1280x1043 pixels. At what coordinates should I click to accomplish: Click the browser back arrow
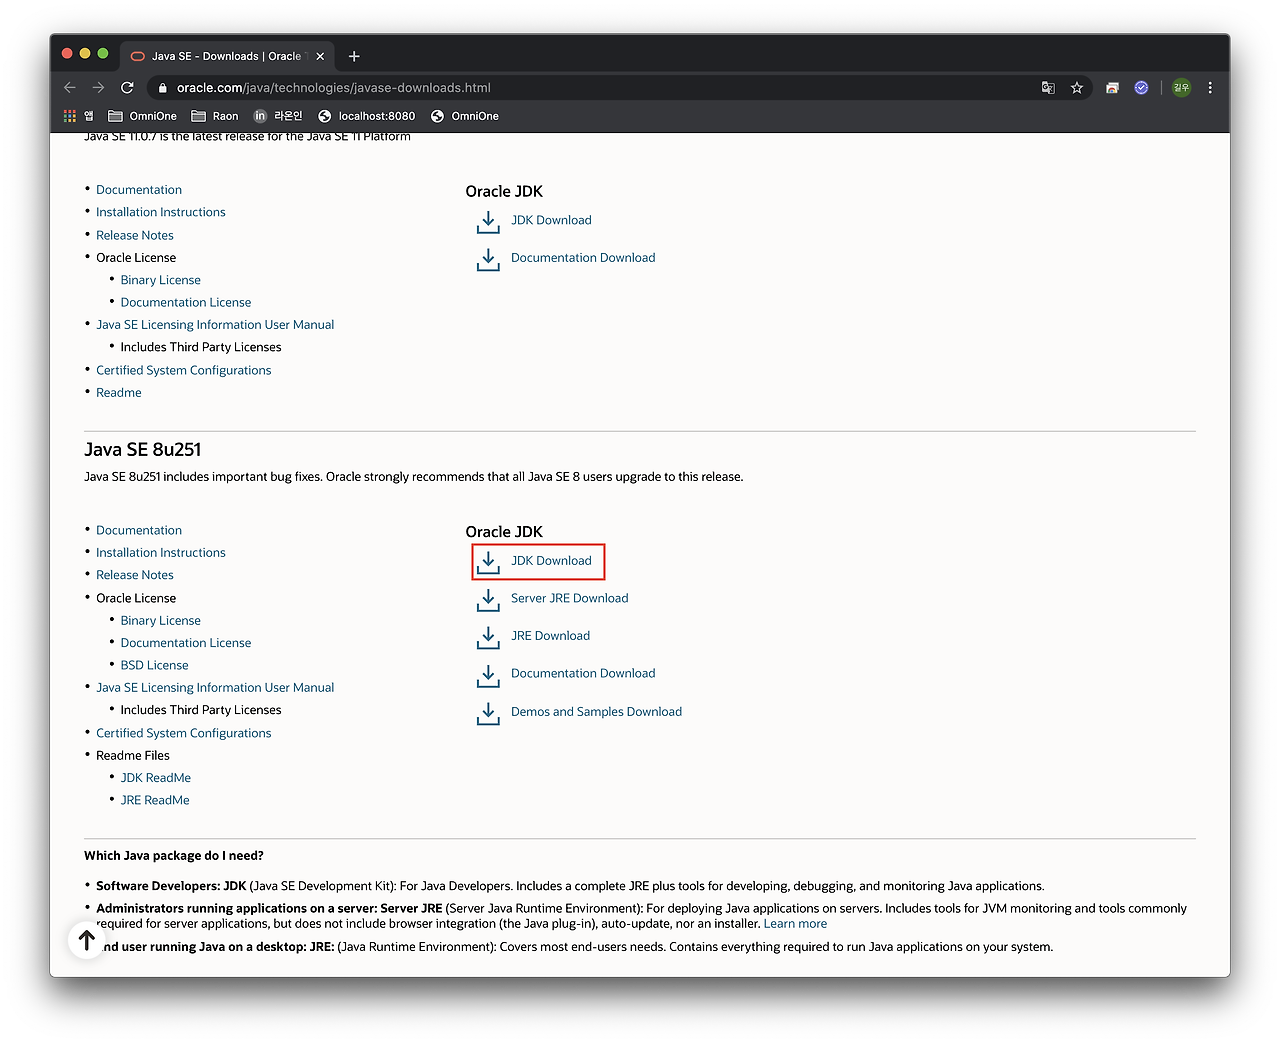(x=70, y=88)
